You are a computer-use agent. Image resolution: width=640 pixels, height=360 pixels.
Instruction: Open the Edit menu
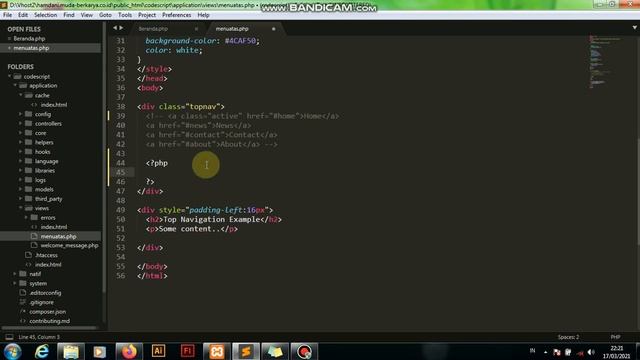(23, 15)
